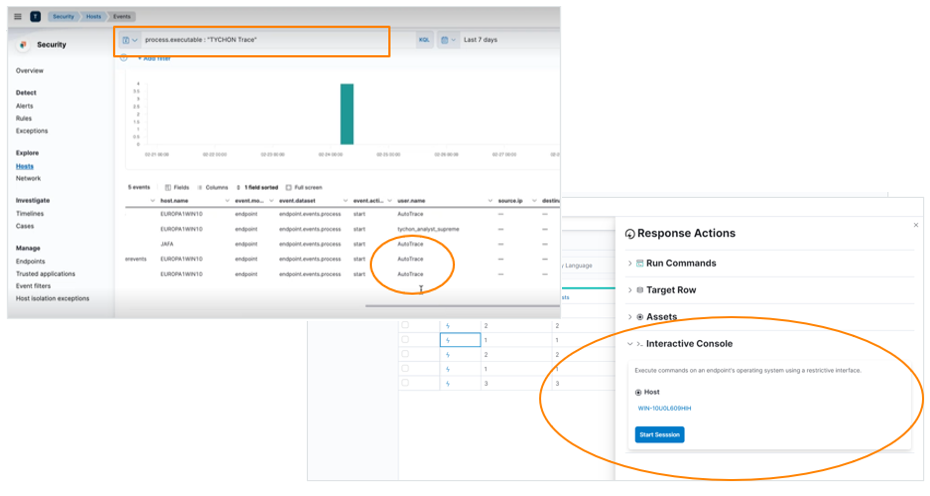Open Exceptions in Security sidebar
930x496 pixels.
pos(32,131)
